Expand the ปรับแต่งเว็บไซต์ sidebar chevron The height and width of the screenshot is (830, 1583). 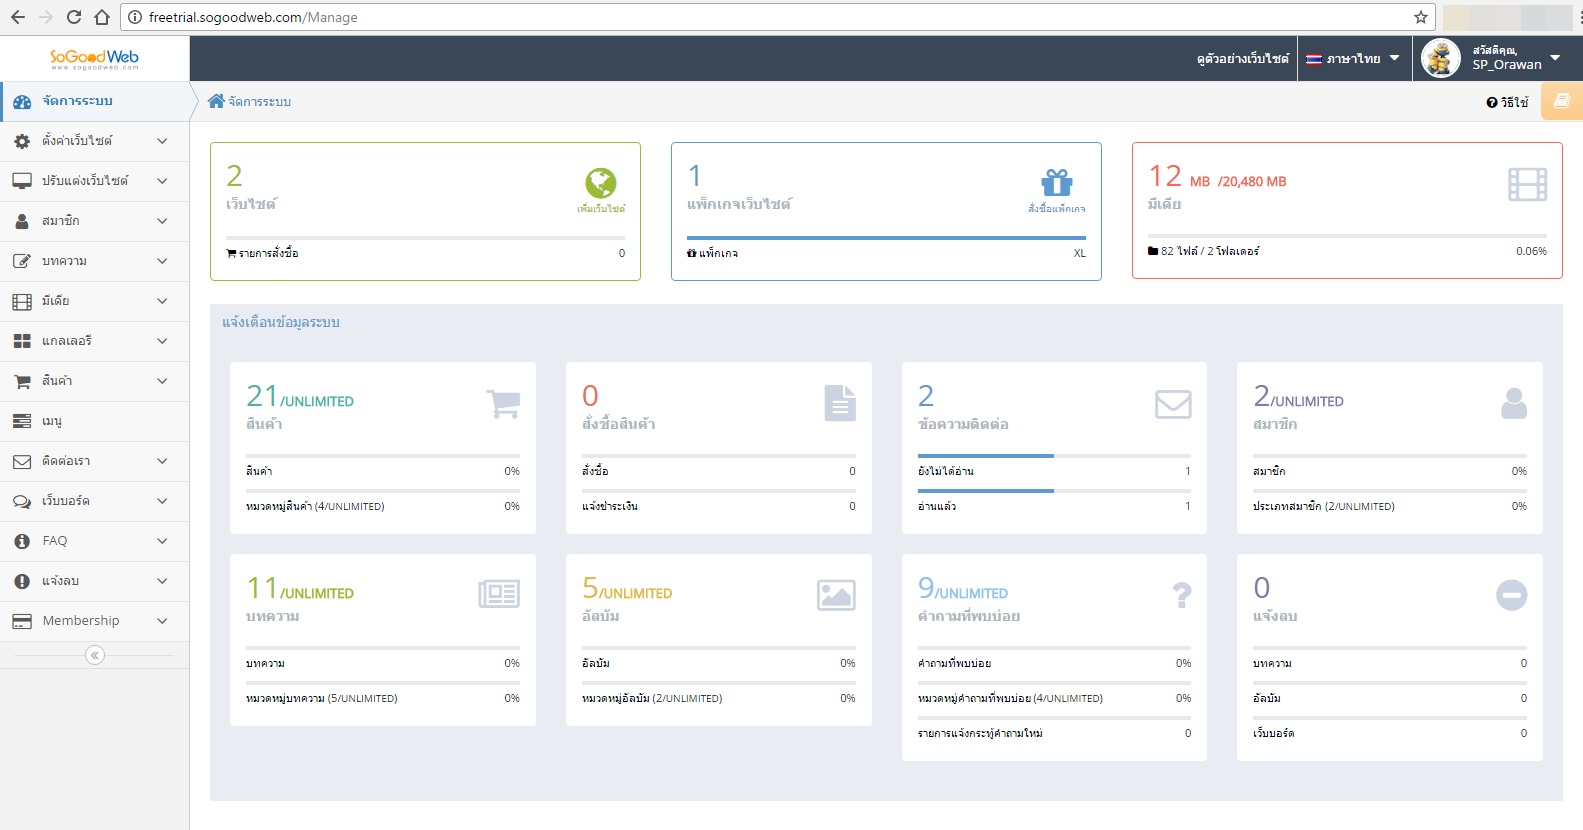162,181
